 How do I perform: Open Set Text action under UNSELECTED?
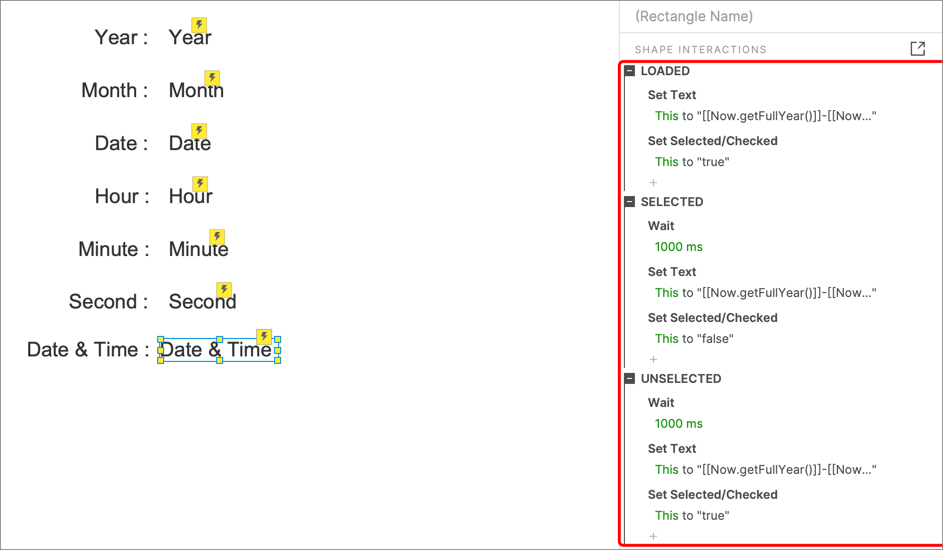tap(672, 449)
